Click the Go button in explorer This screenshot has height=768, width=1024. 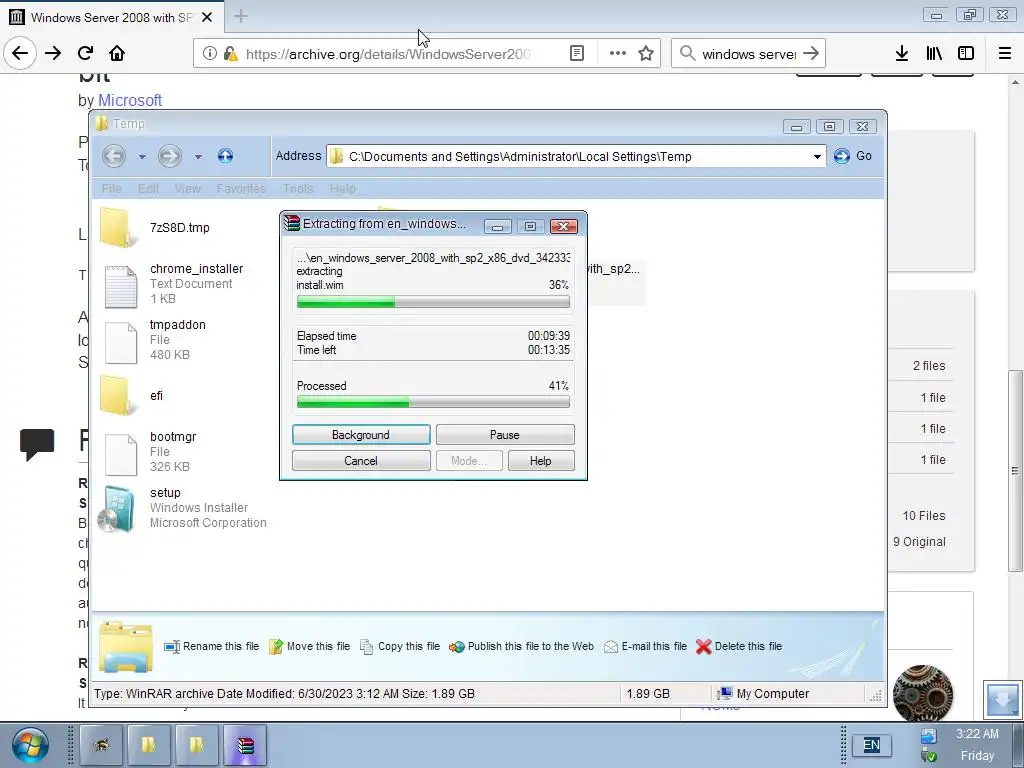854,156
